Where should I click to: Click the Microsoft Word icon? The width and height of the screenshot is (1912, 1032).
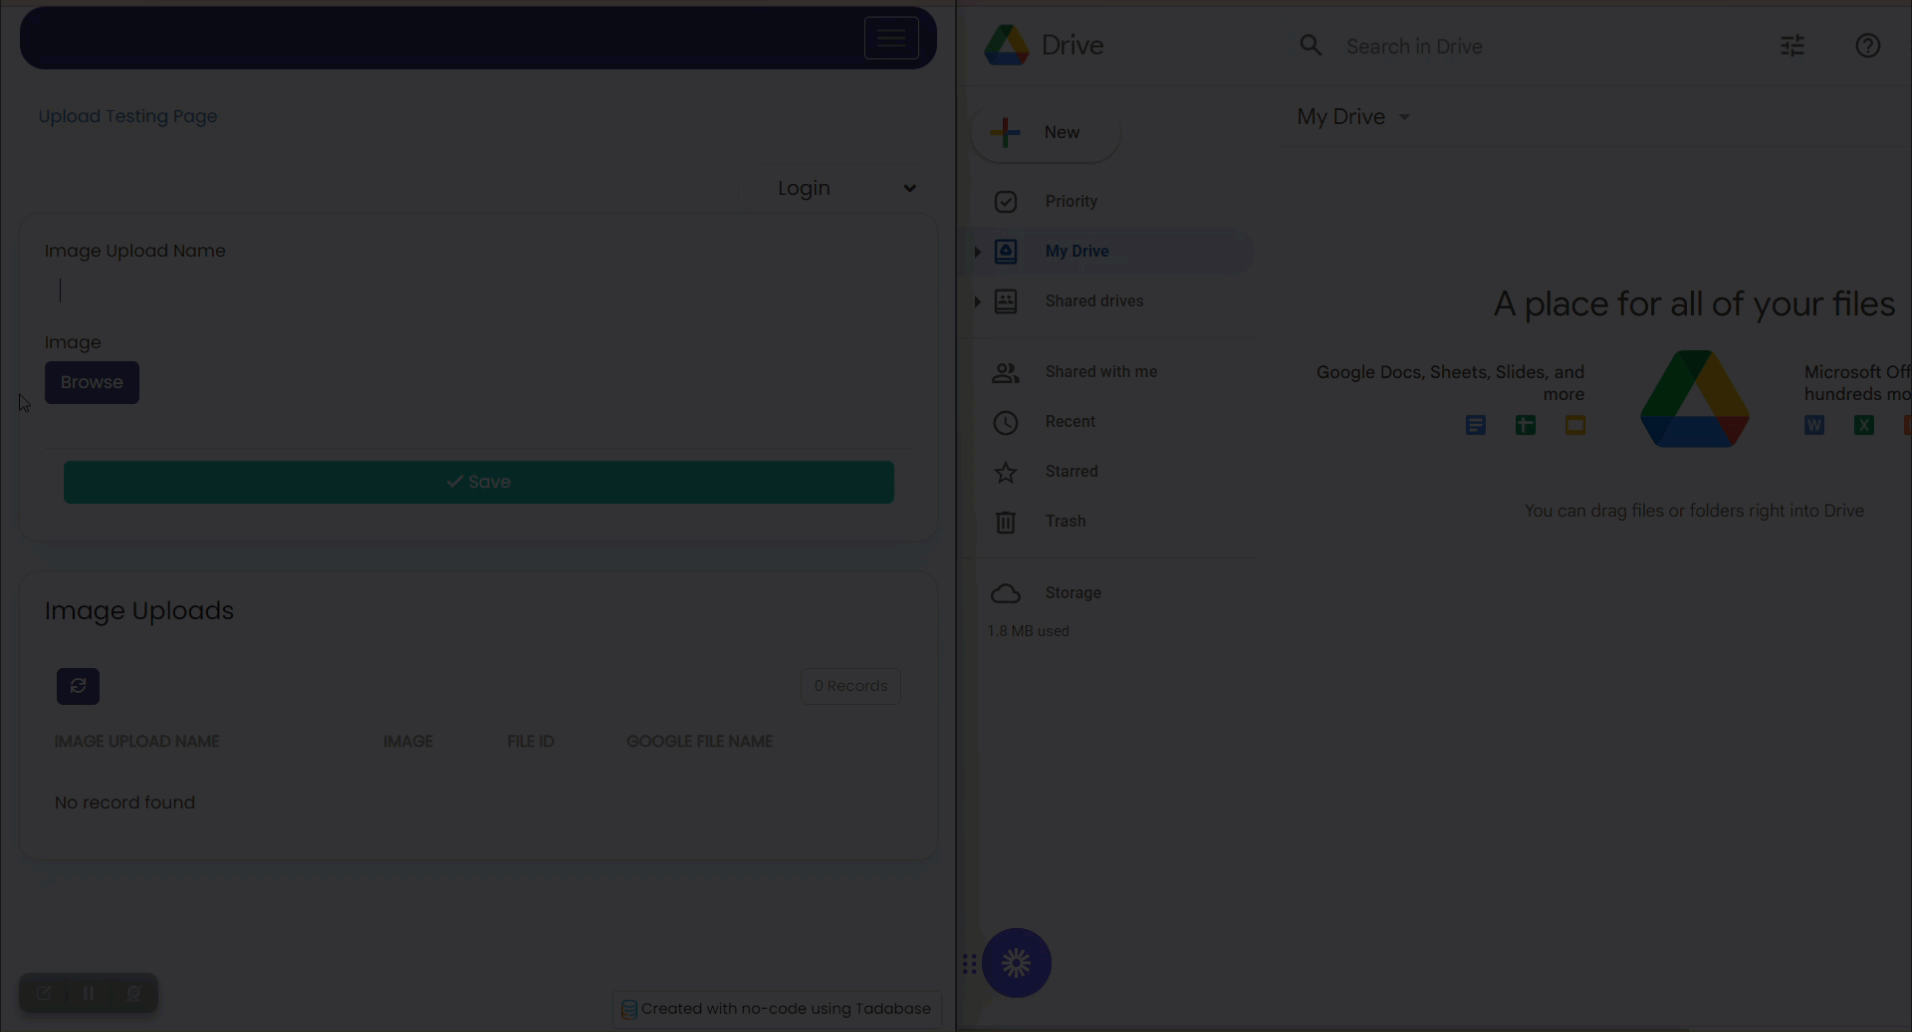click(1814, 425)
